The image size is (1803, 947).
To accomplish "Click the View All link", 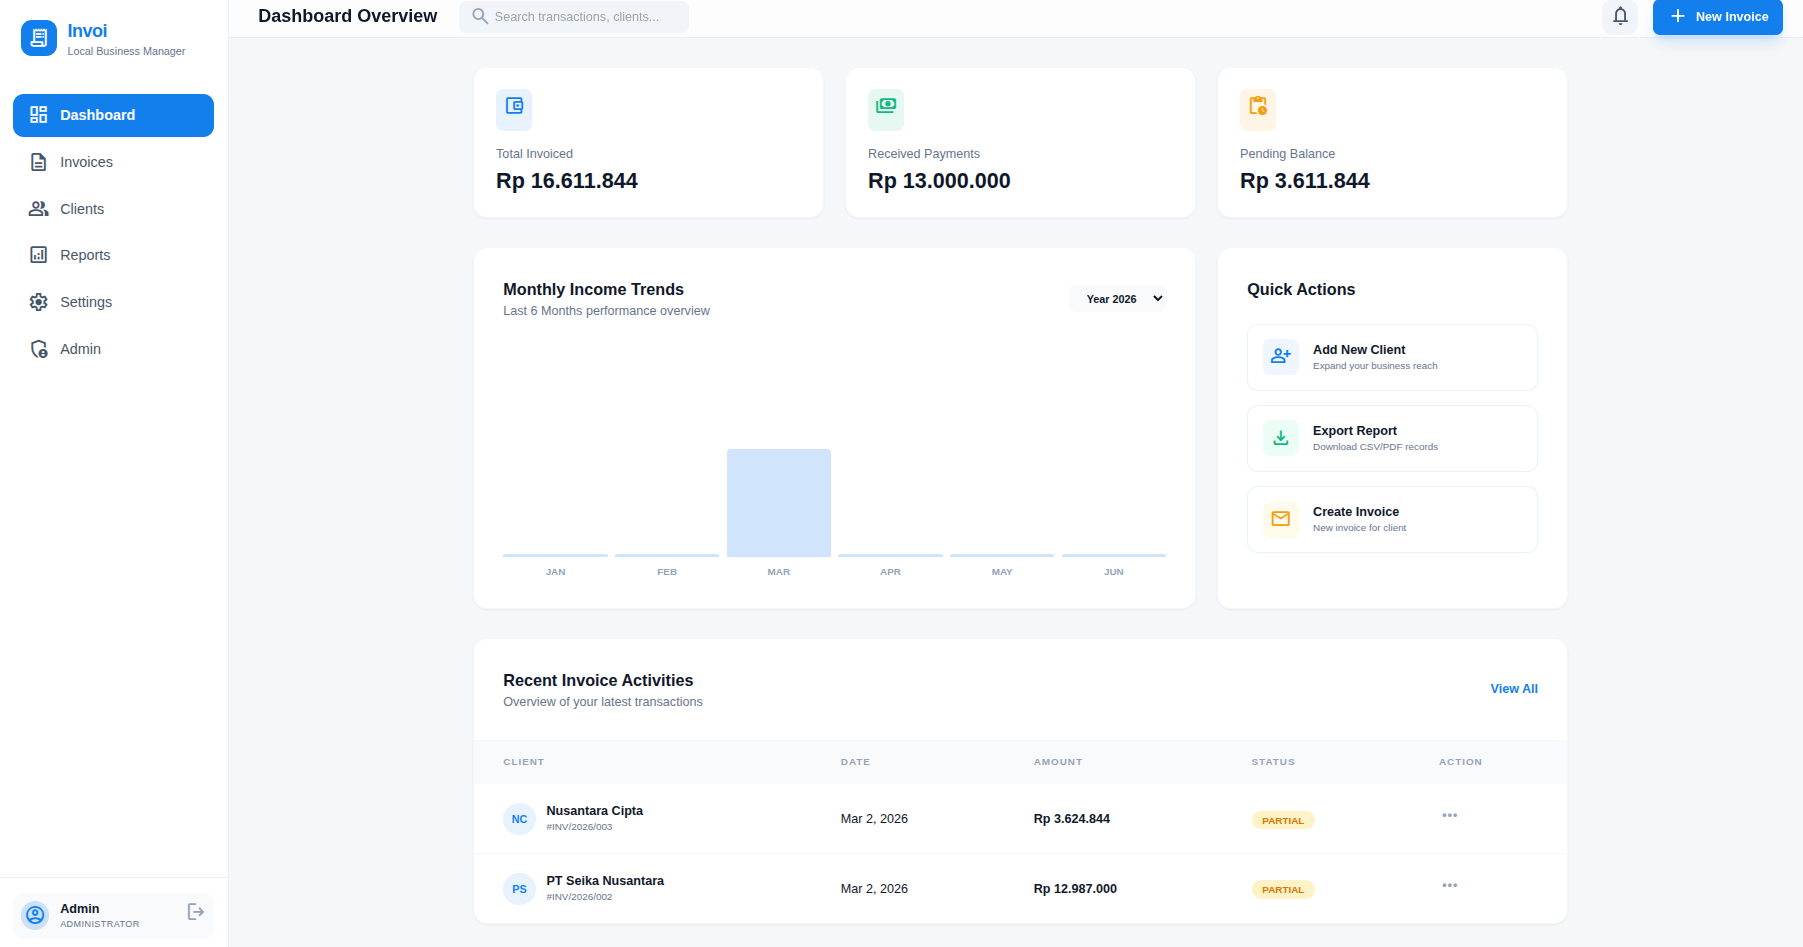I will point(1513,688).
